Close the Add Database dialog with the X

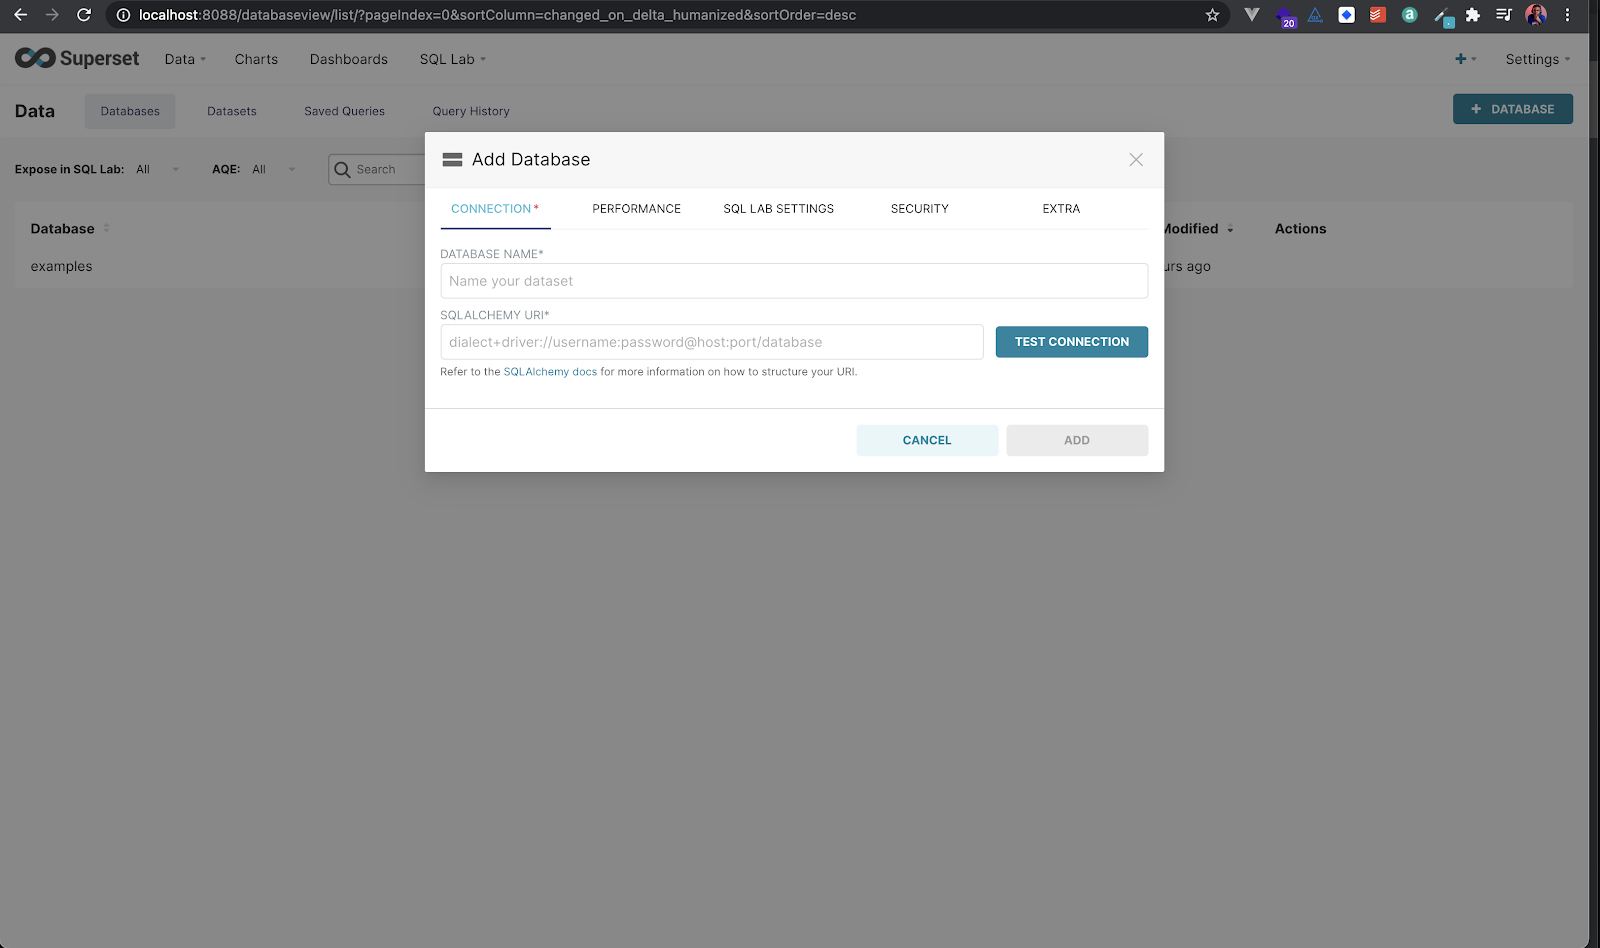click(x=1136, y=159)
